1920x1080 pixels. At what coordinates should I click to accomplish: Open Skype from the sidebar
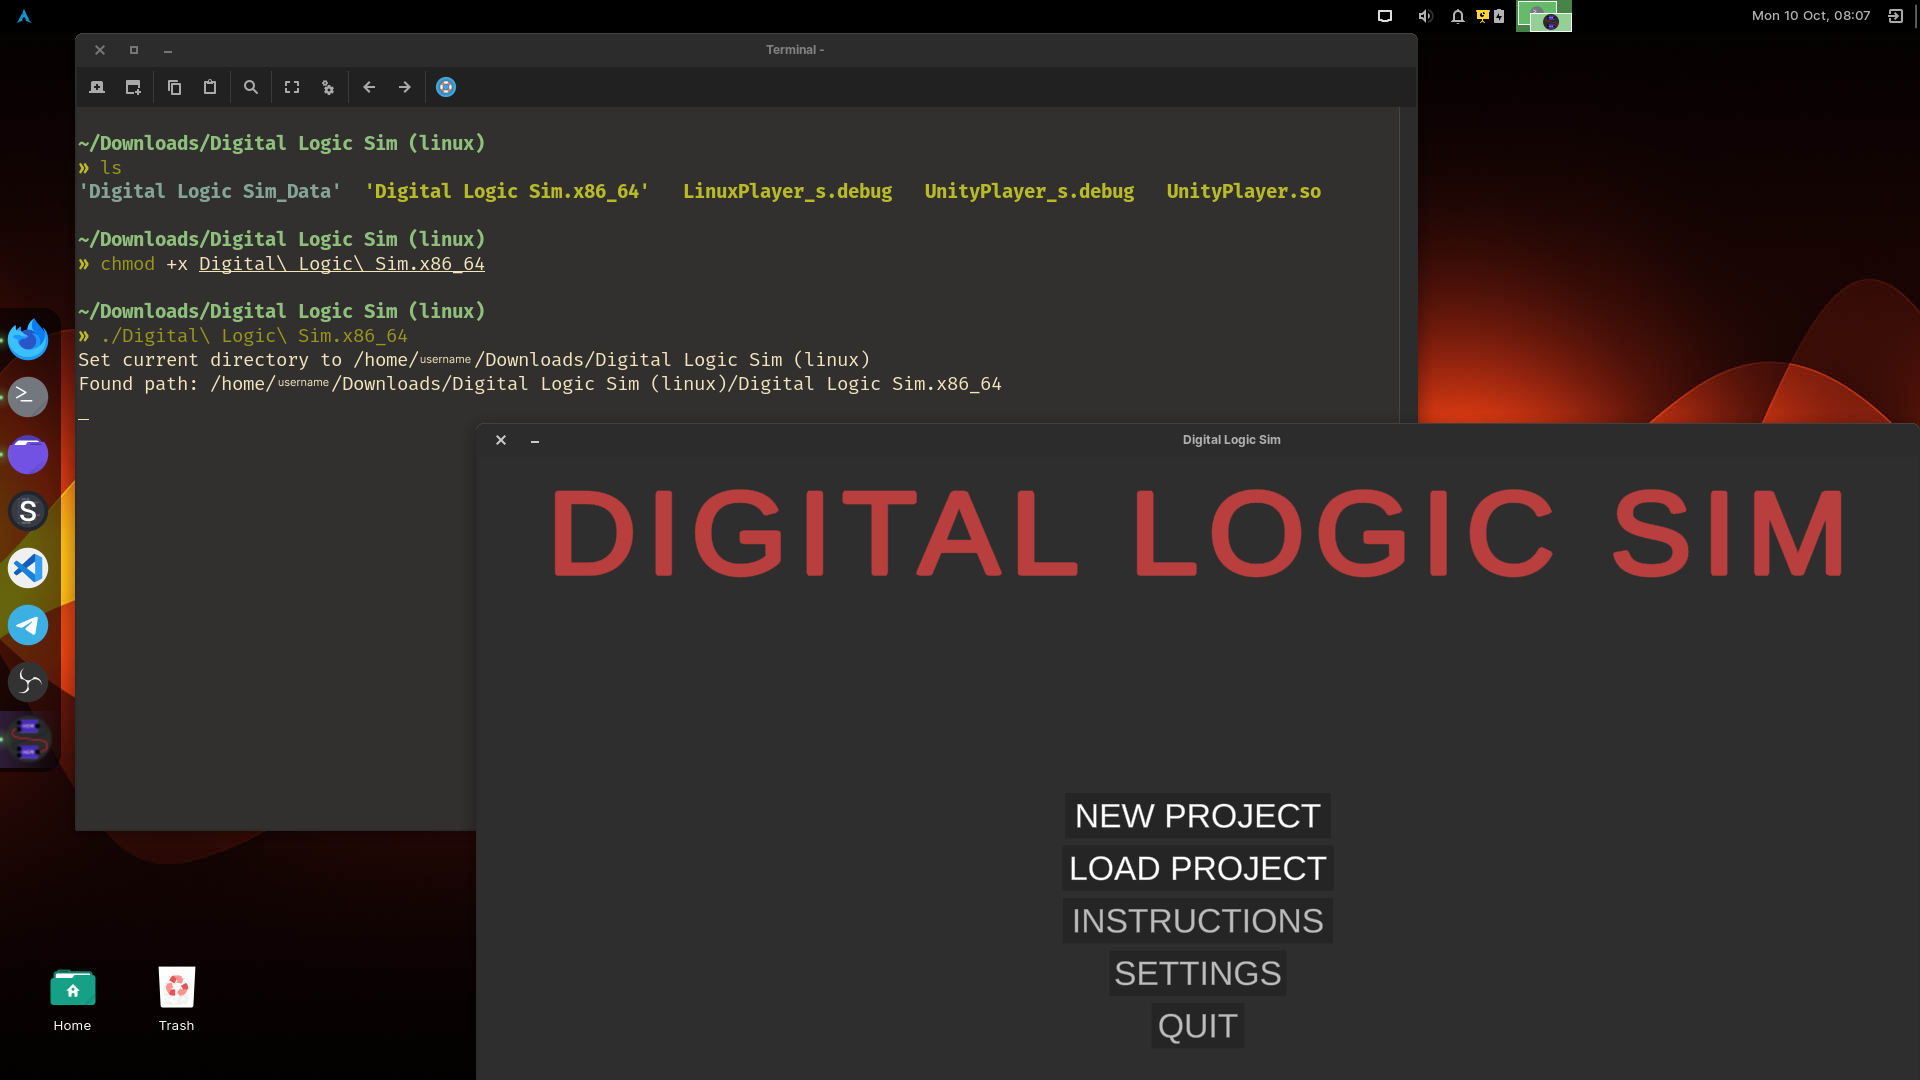click(28, 511)
